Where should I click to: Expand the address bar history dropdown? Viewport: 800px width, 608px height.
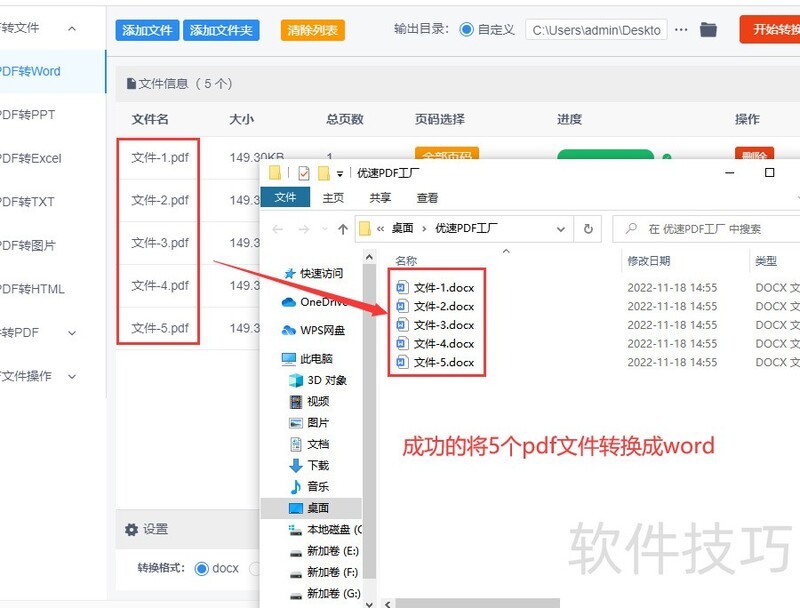coord(561,229)
